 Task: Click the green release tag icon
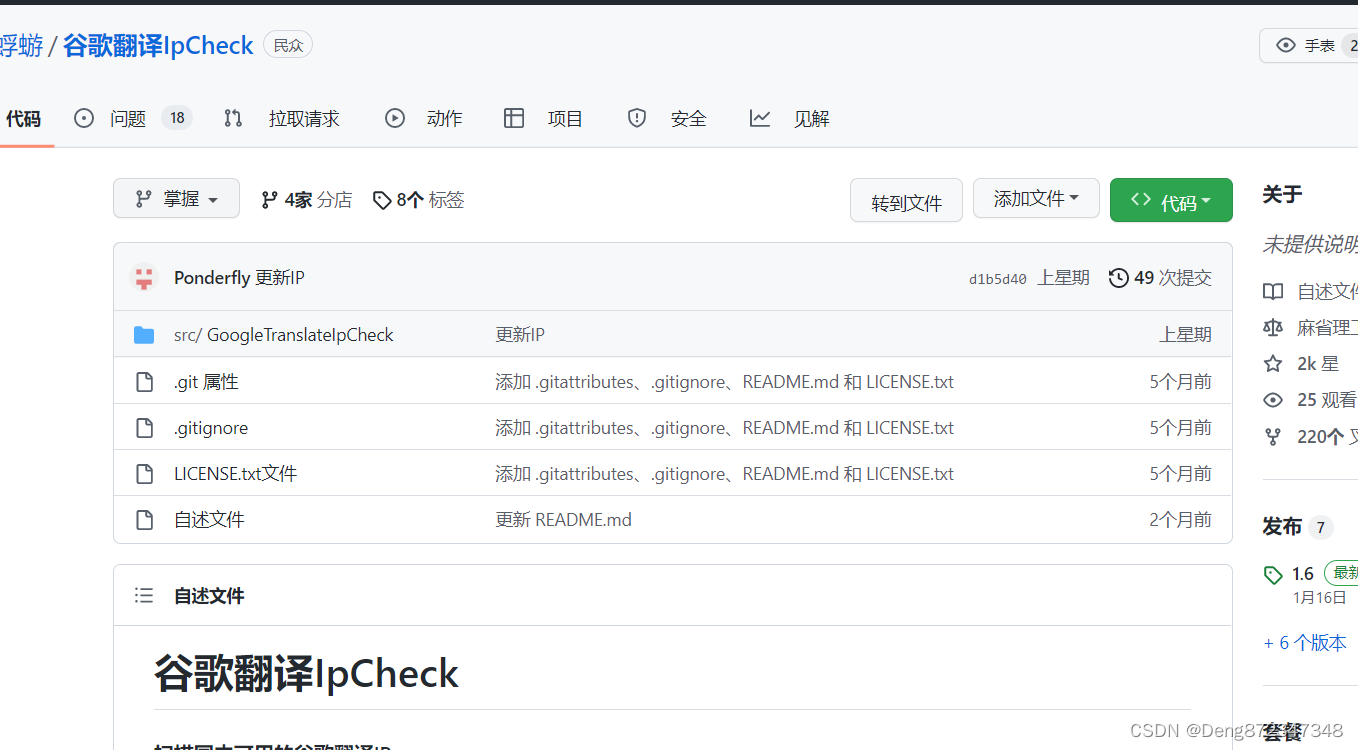click(1273, 575)
